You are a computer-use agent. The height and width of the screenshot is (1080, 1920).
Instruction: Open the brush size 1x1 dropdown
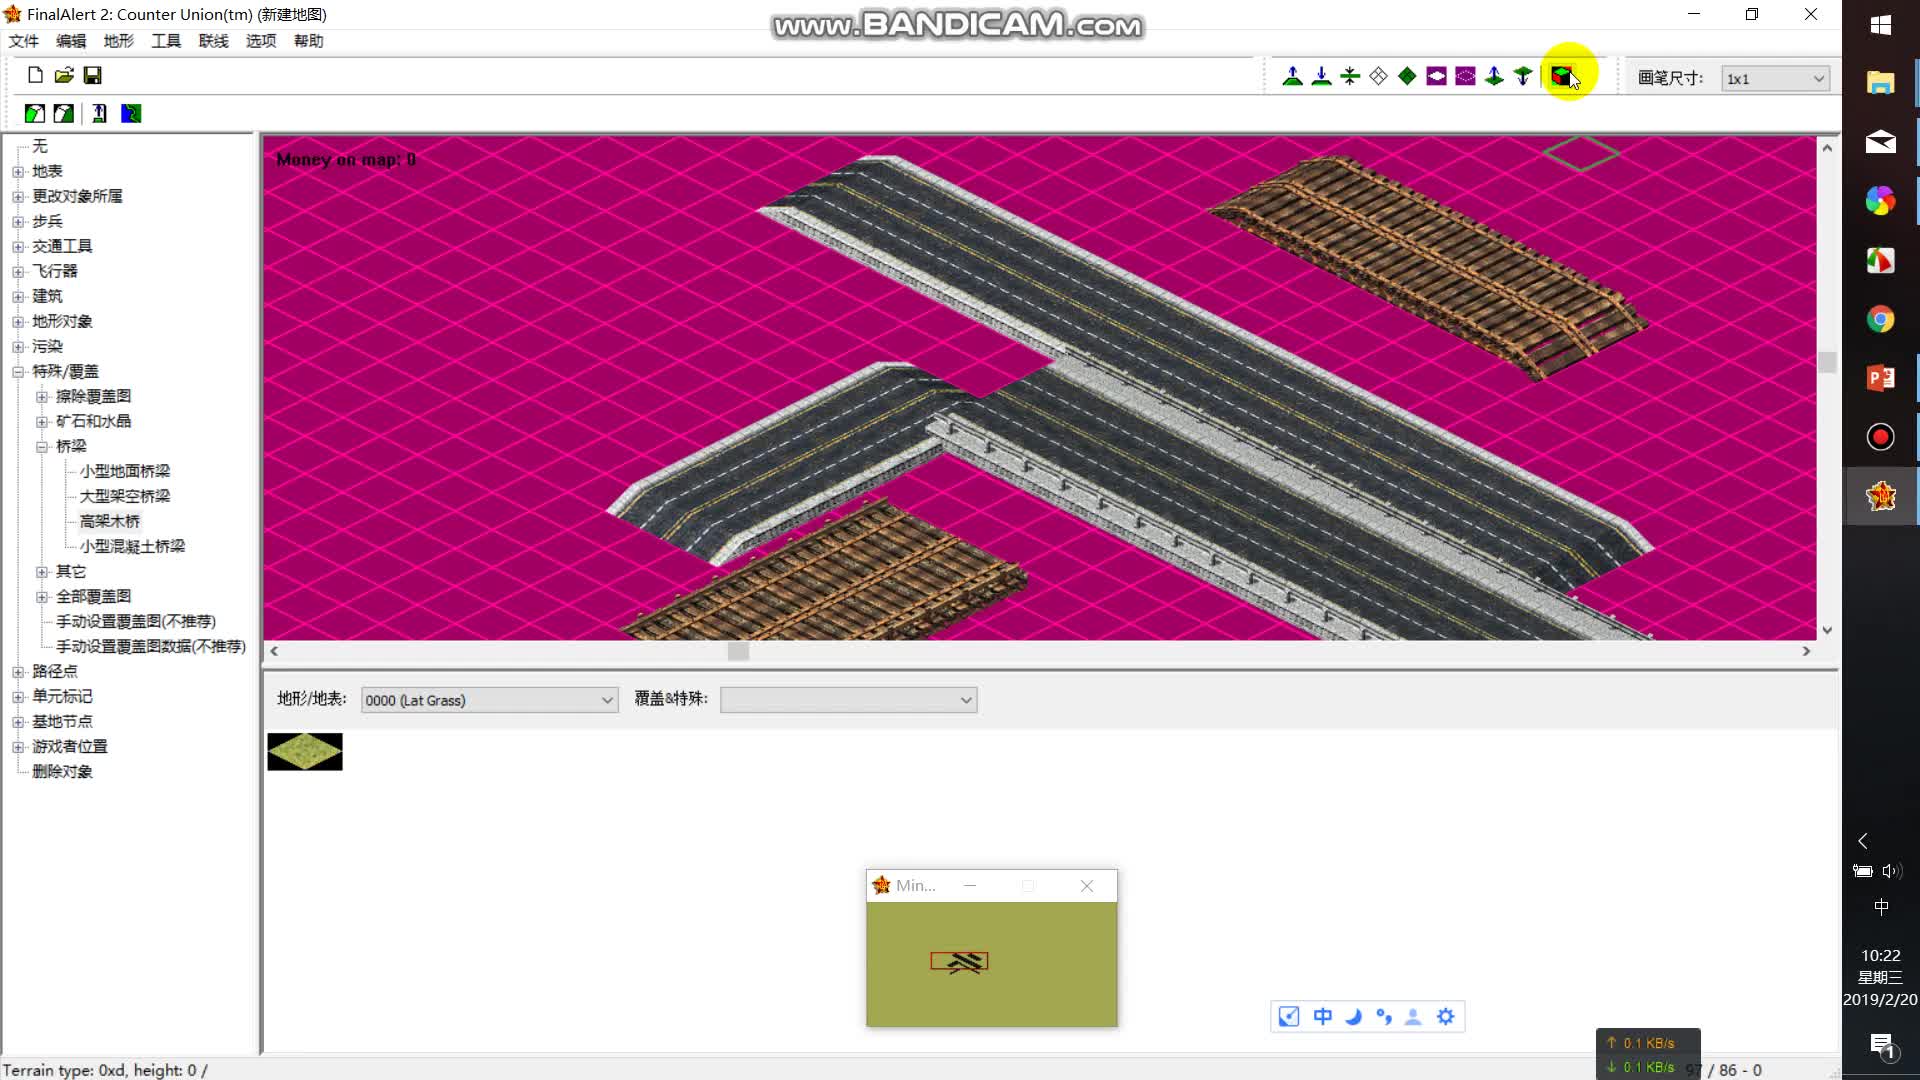click(x=1775, y=79)
